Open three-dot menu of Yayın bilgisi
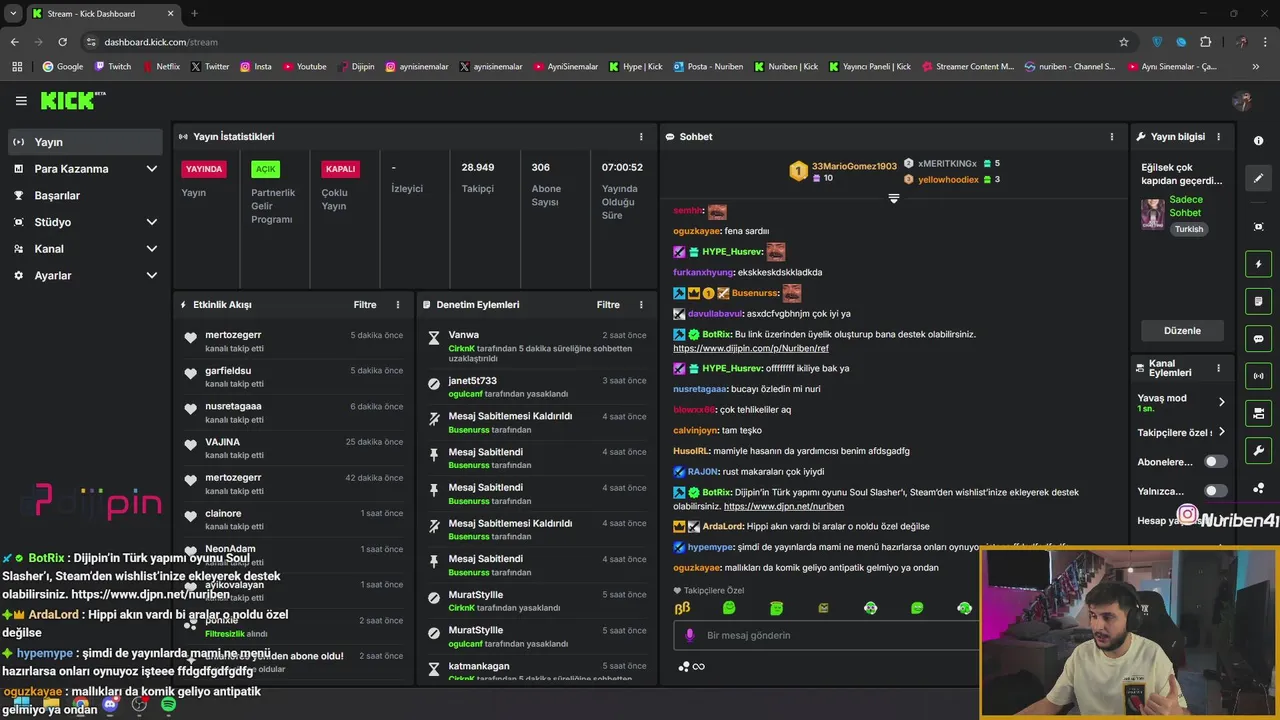This screenshot has height=720, width=1280. 1218,137
